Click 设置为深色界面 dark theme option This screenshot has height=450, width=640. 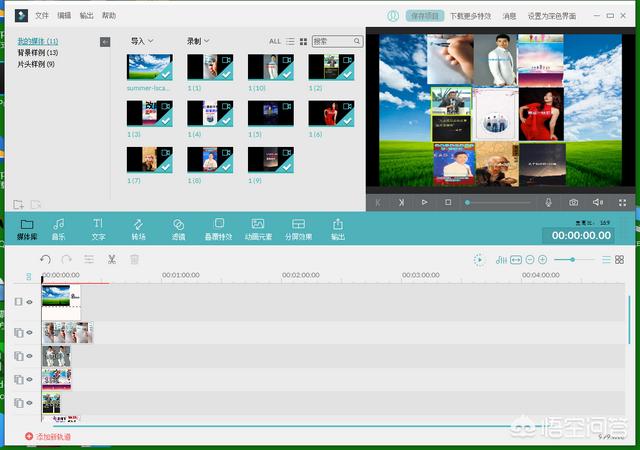coord(552,16)
